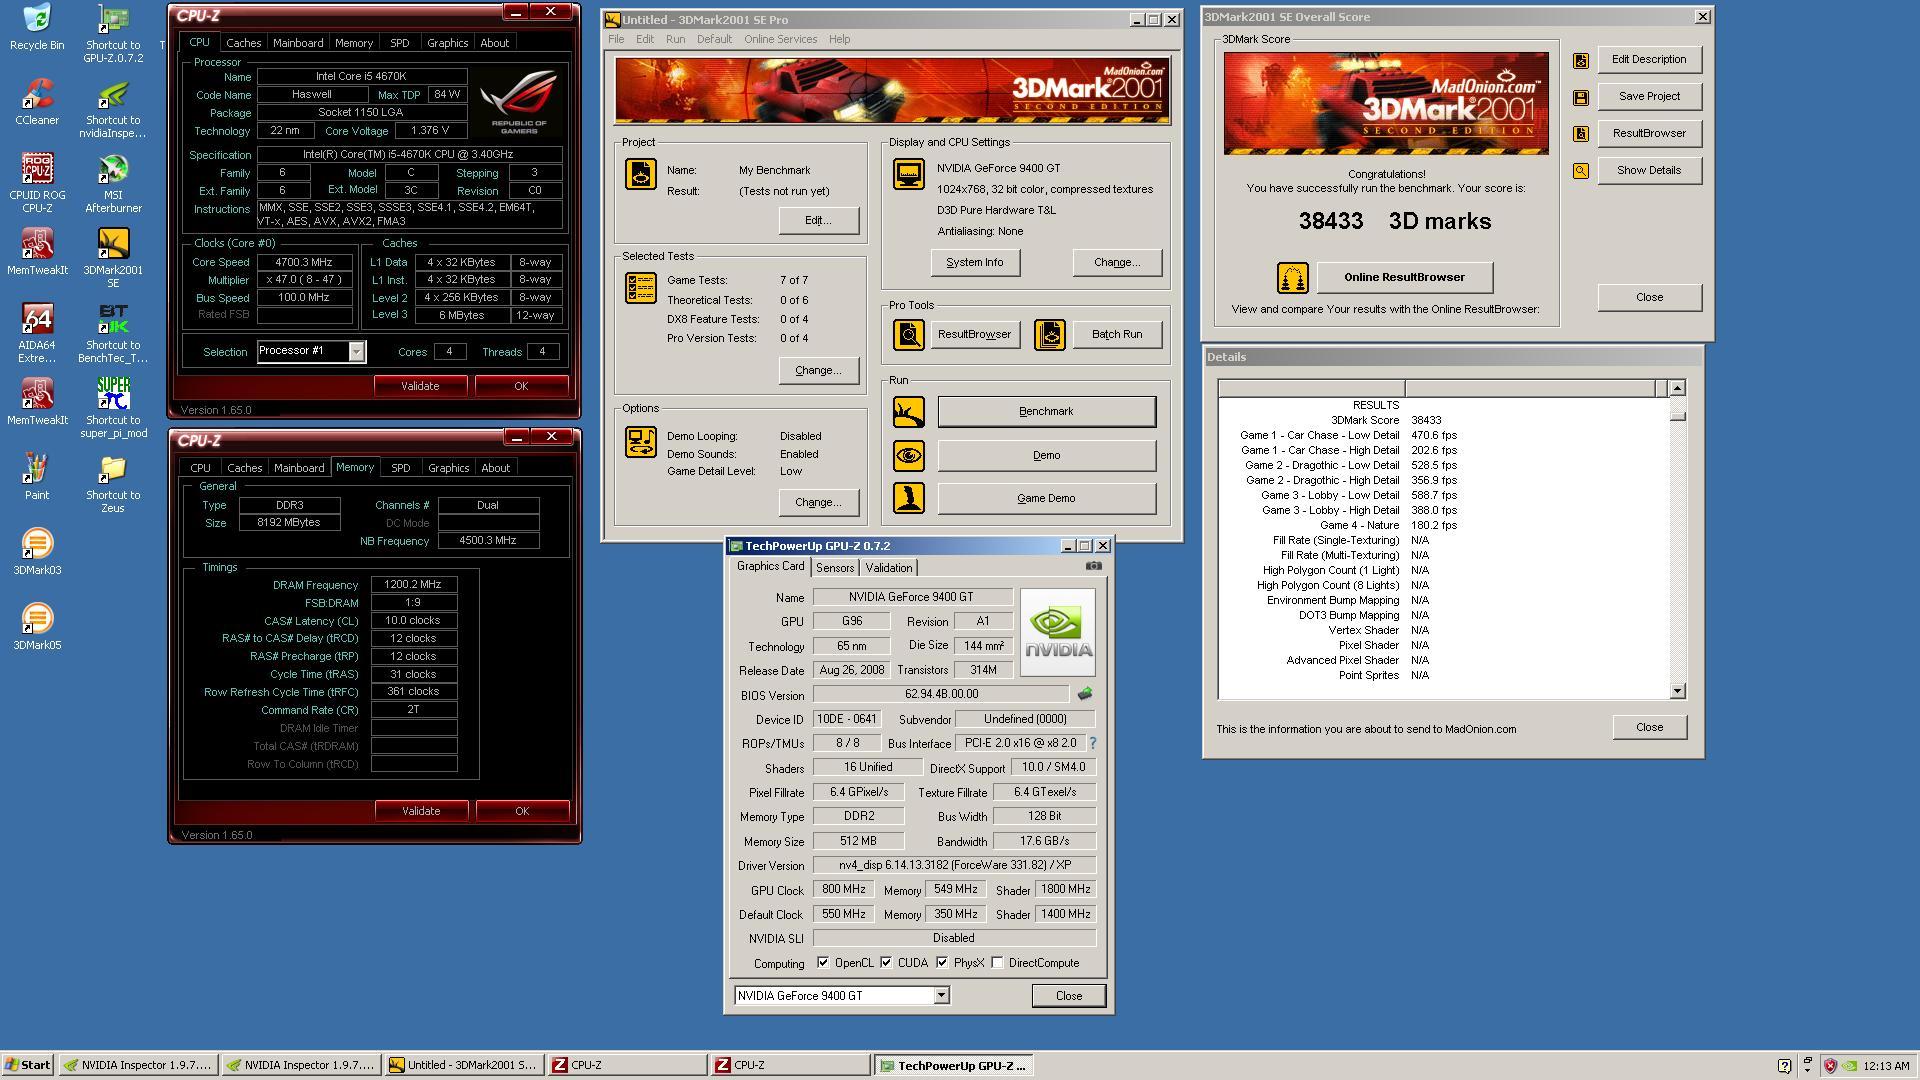This screenshot has width=1920, height=1080.
Task: Open the Online Services menu in 3DMark2001
Action: [780, 39]
